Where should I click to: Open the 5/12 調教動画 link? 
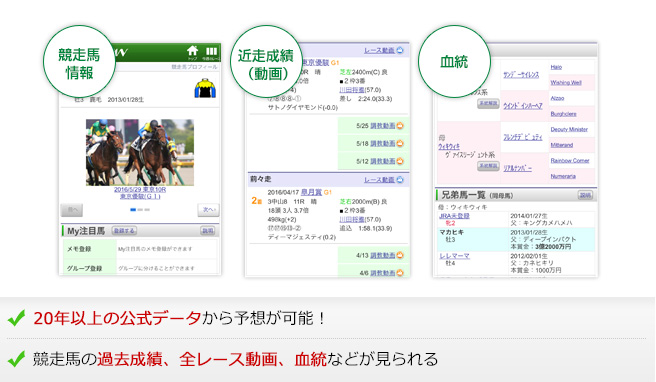[382, 161]
